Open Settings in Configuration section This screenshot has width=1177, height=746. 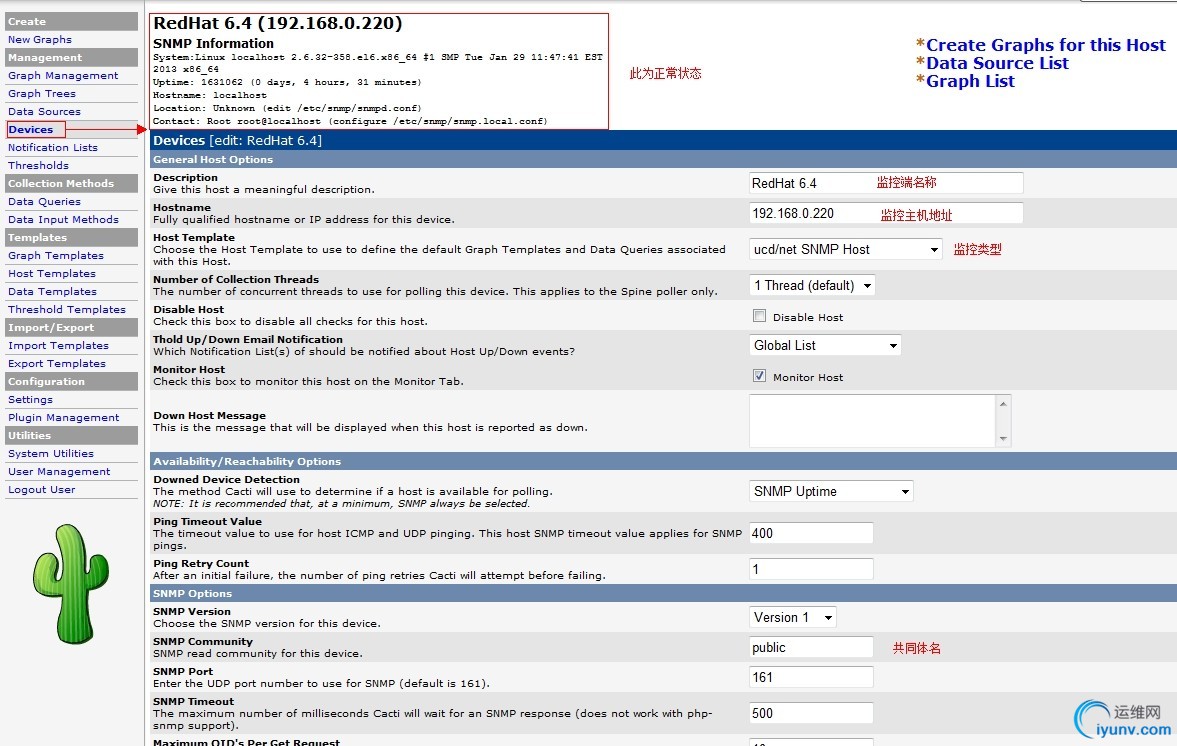30,399
